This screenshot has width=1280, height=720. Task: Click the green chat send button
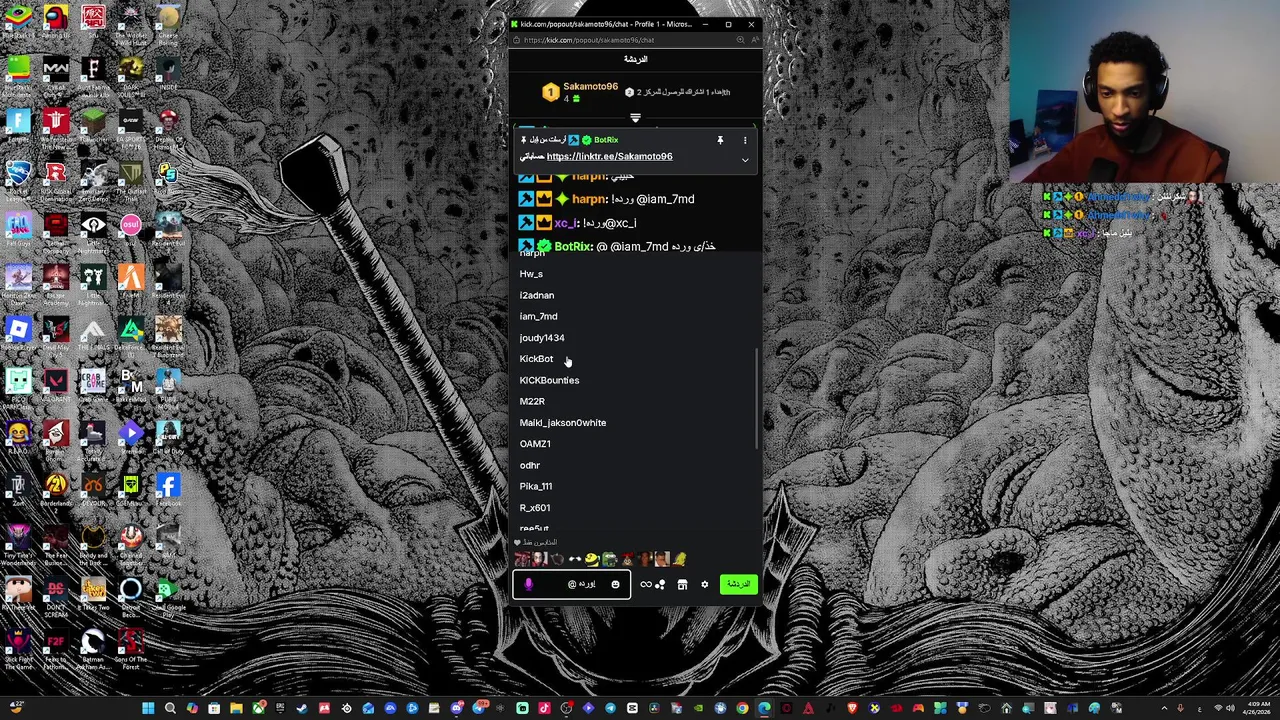point(738,584)
